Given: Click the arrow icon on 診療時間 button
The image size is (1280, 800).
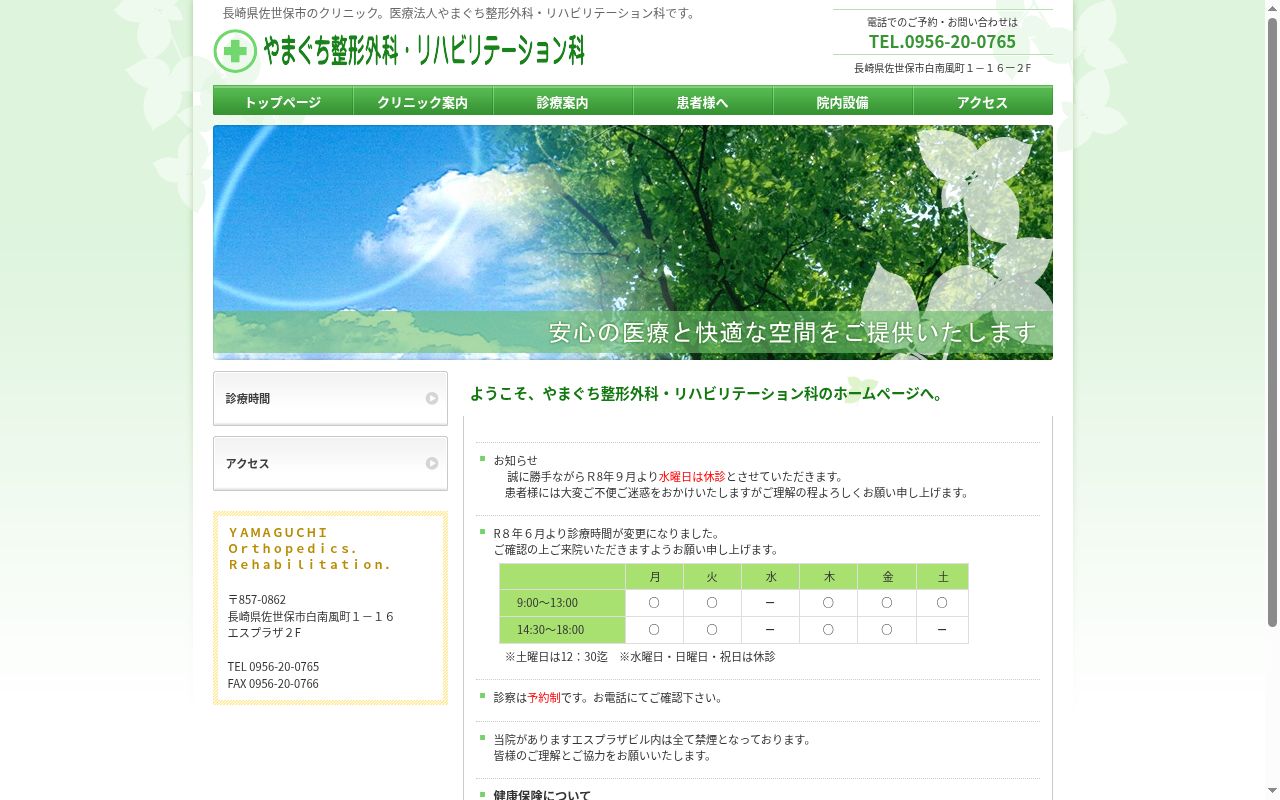Looking at the screenshot, I should click(432, 398).
